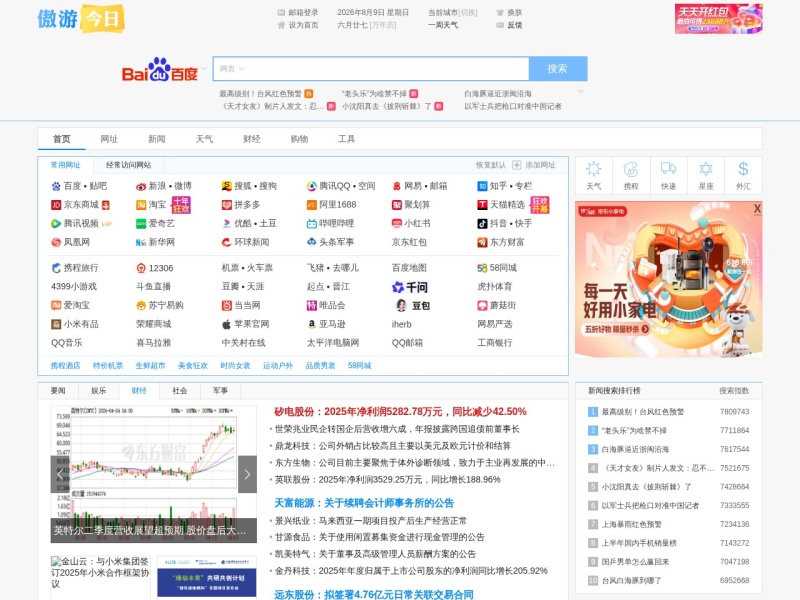Click the 傲游今日 site logo

[81, 19]
